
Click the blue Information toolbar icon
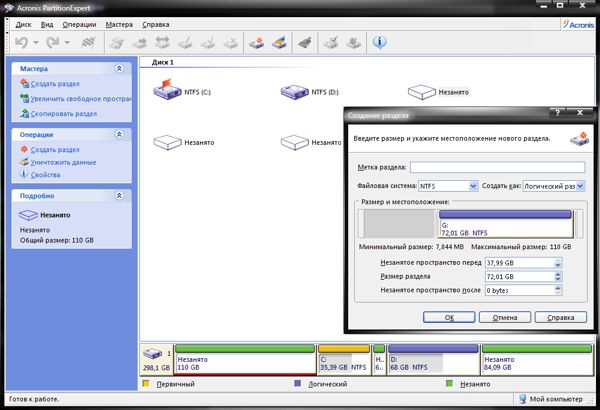pyautogui.click(x=379, y=42)
